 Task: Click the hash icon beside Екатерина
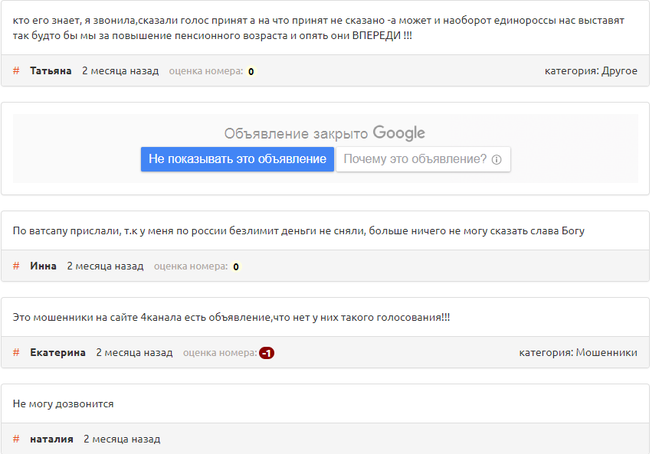pos(16,352)
